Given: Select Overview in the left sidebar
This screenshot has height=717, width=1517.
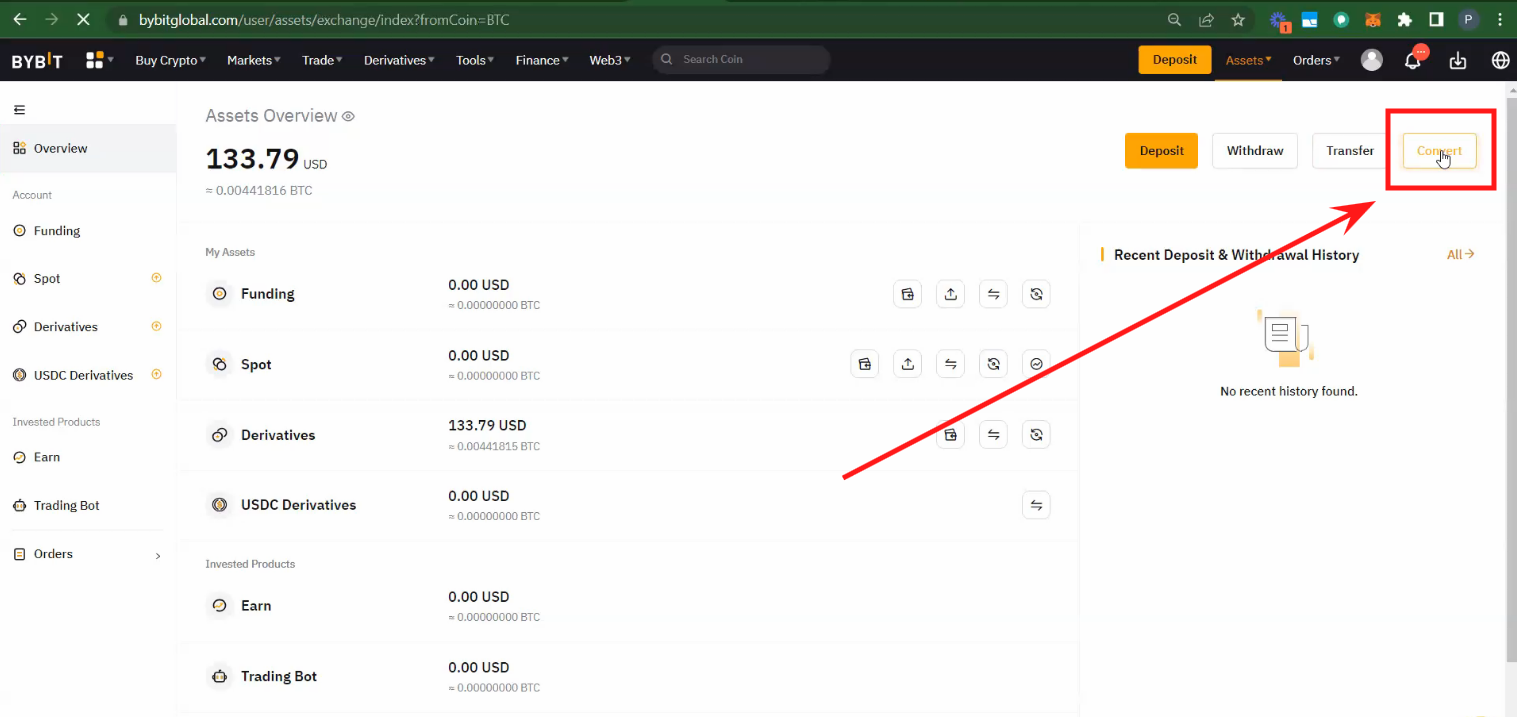Looking at the screenshot, I should tap(88, 148).
